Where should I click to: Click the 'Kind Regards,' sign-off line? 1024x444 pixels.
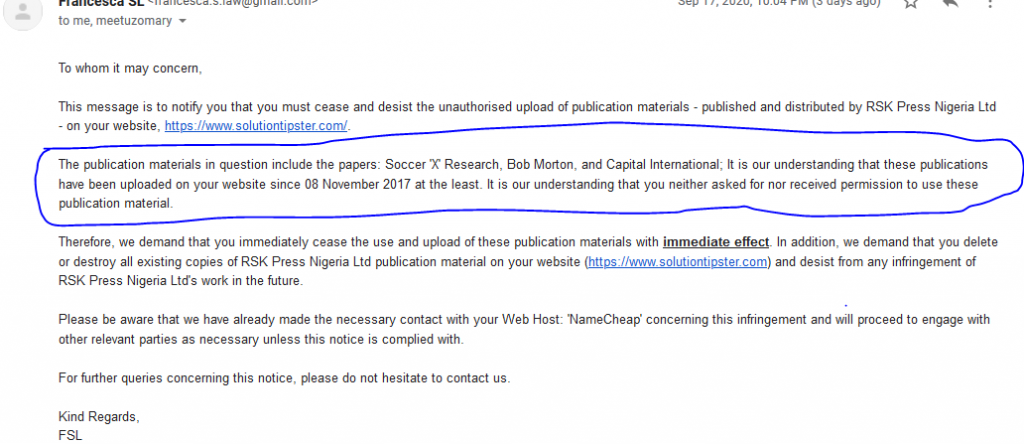point(99,417)
